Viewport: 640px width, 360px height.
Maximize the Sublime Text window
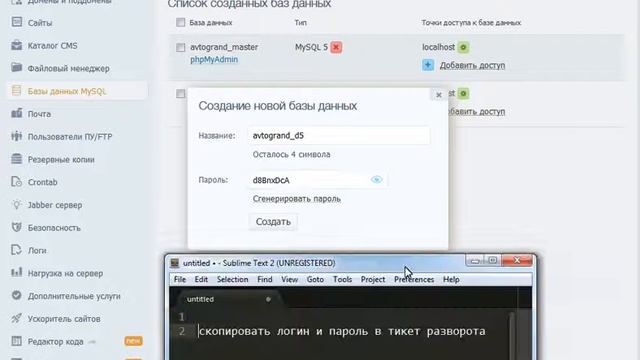pos(493,260)
